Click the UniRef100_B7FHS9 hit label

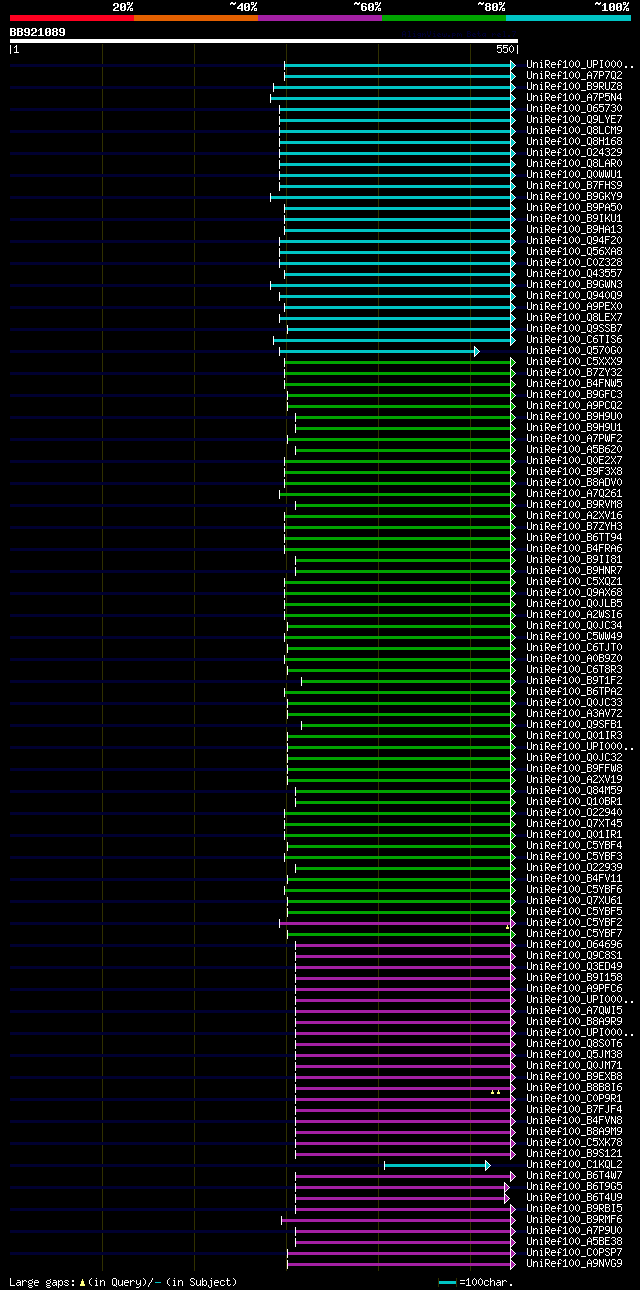[x=574, y=185]
